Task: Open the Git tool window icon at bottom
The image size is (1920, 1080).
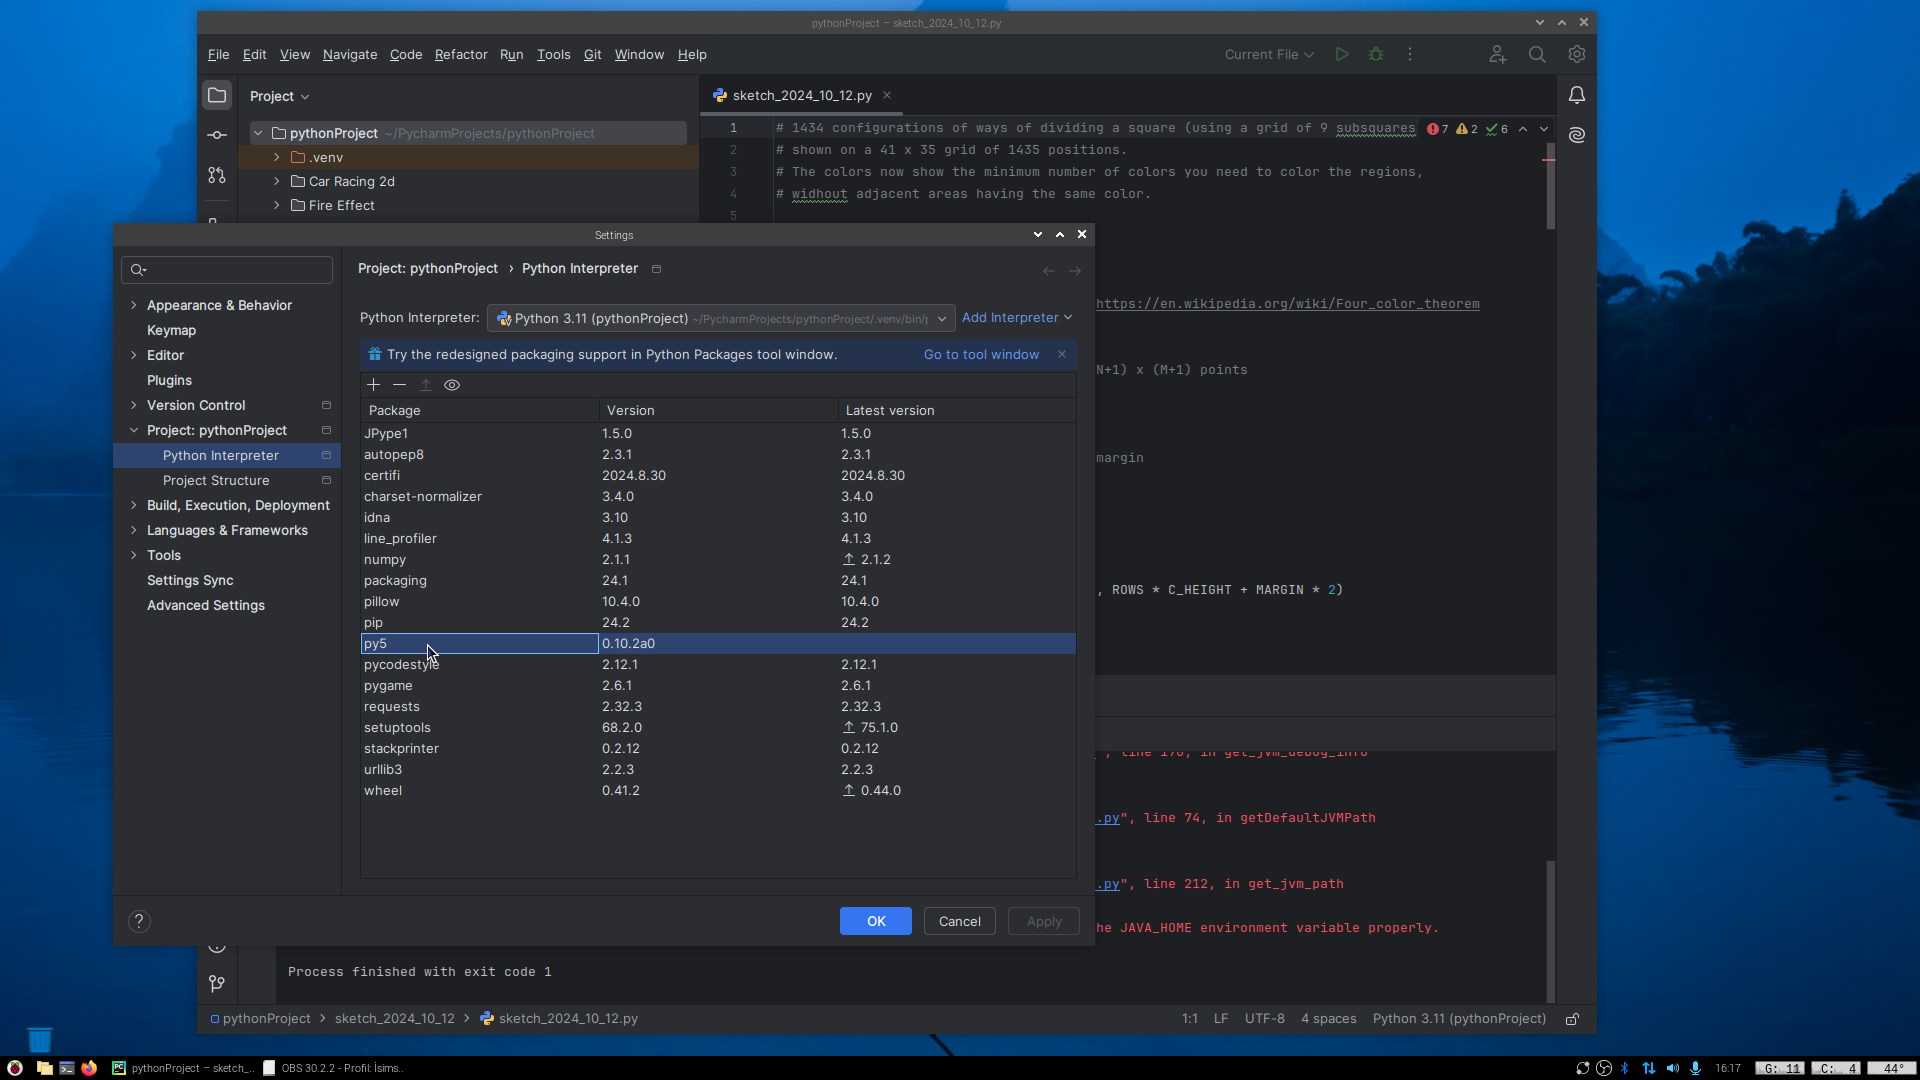Action: coord(217,984)
